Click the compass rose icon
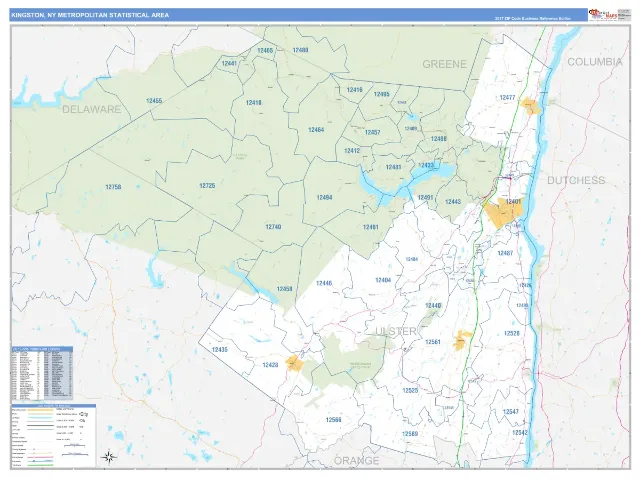This screenshot has height=480, width=640. coord(109,457)
